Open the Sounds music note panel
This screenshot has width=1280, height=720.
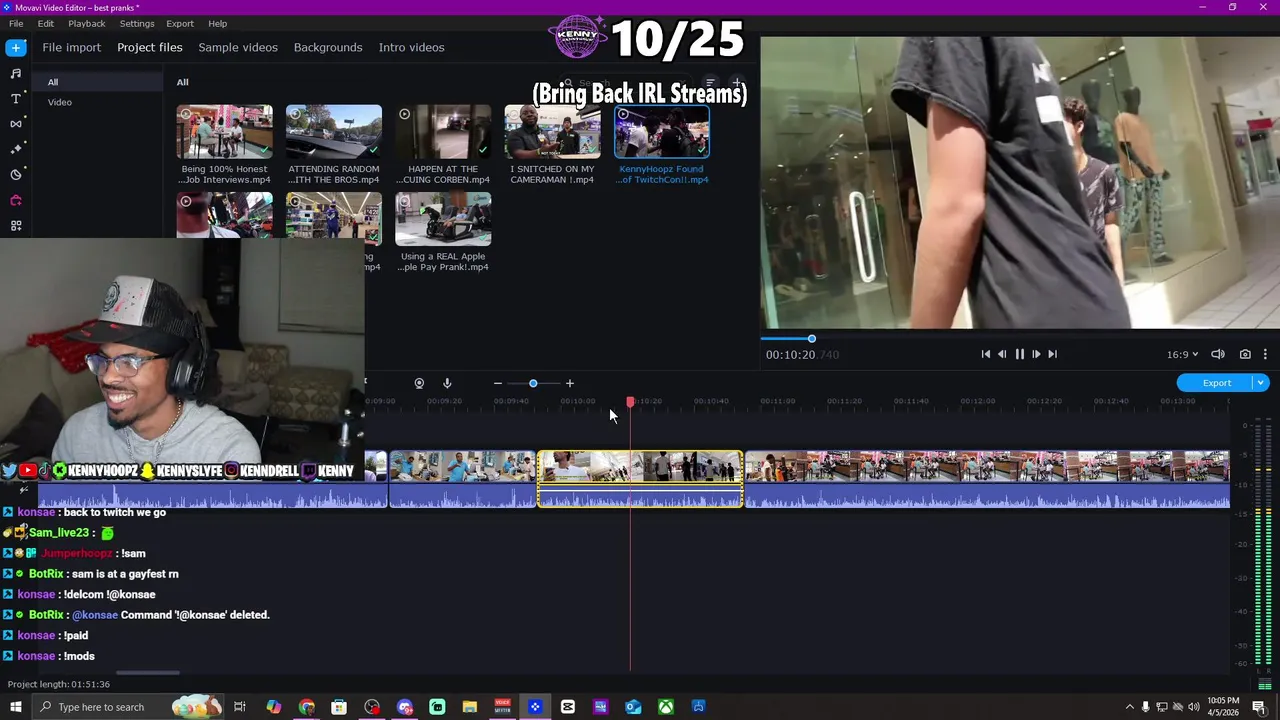click(16, 73)
